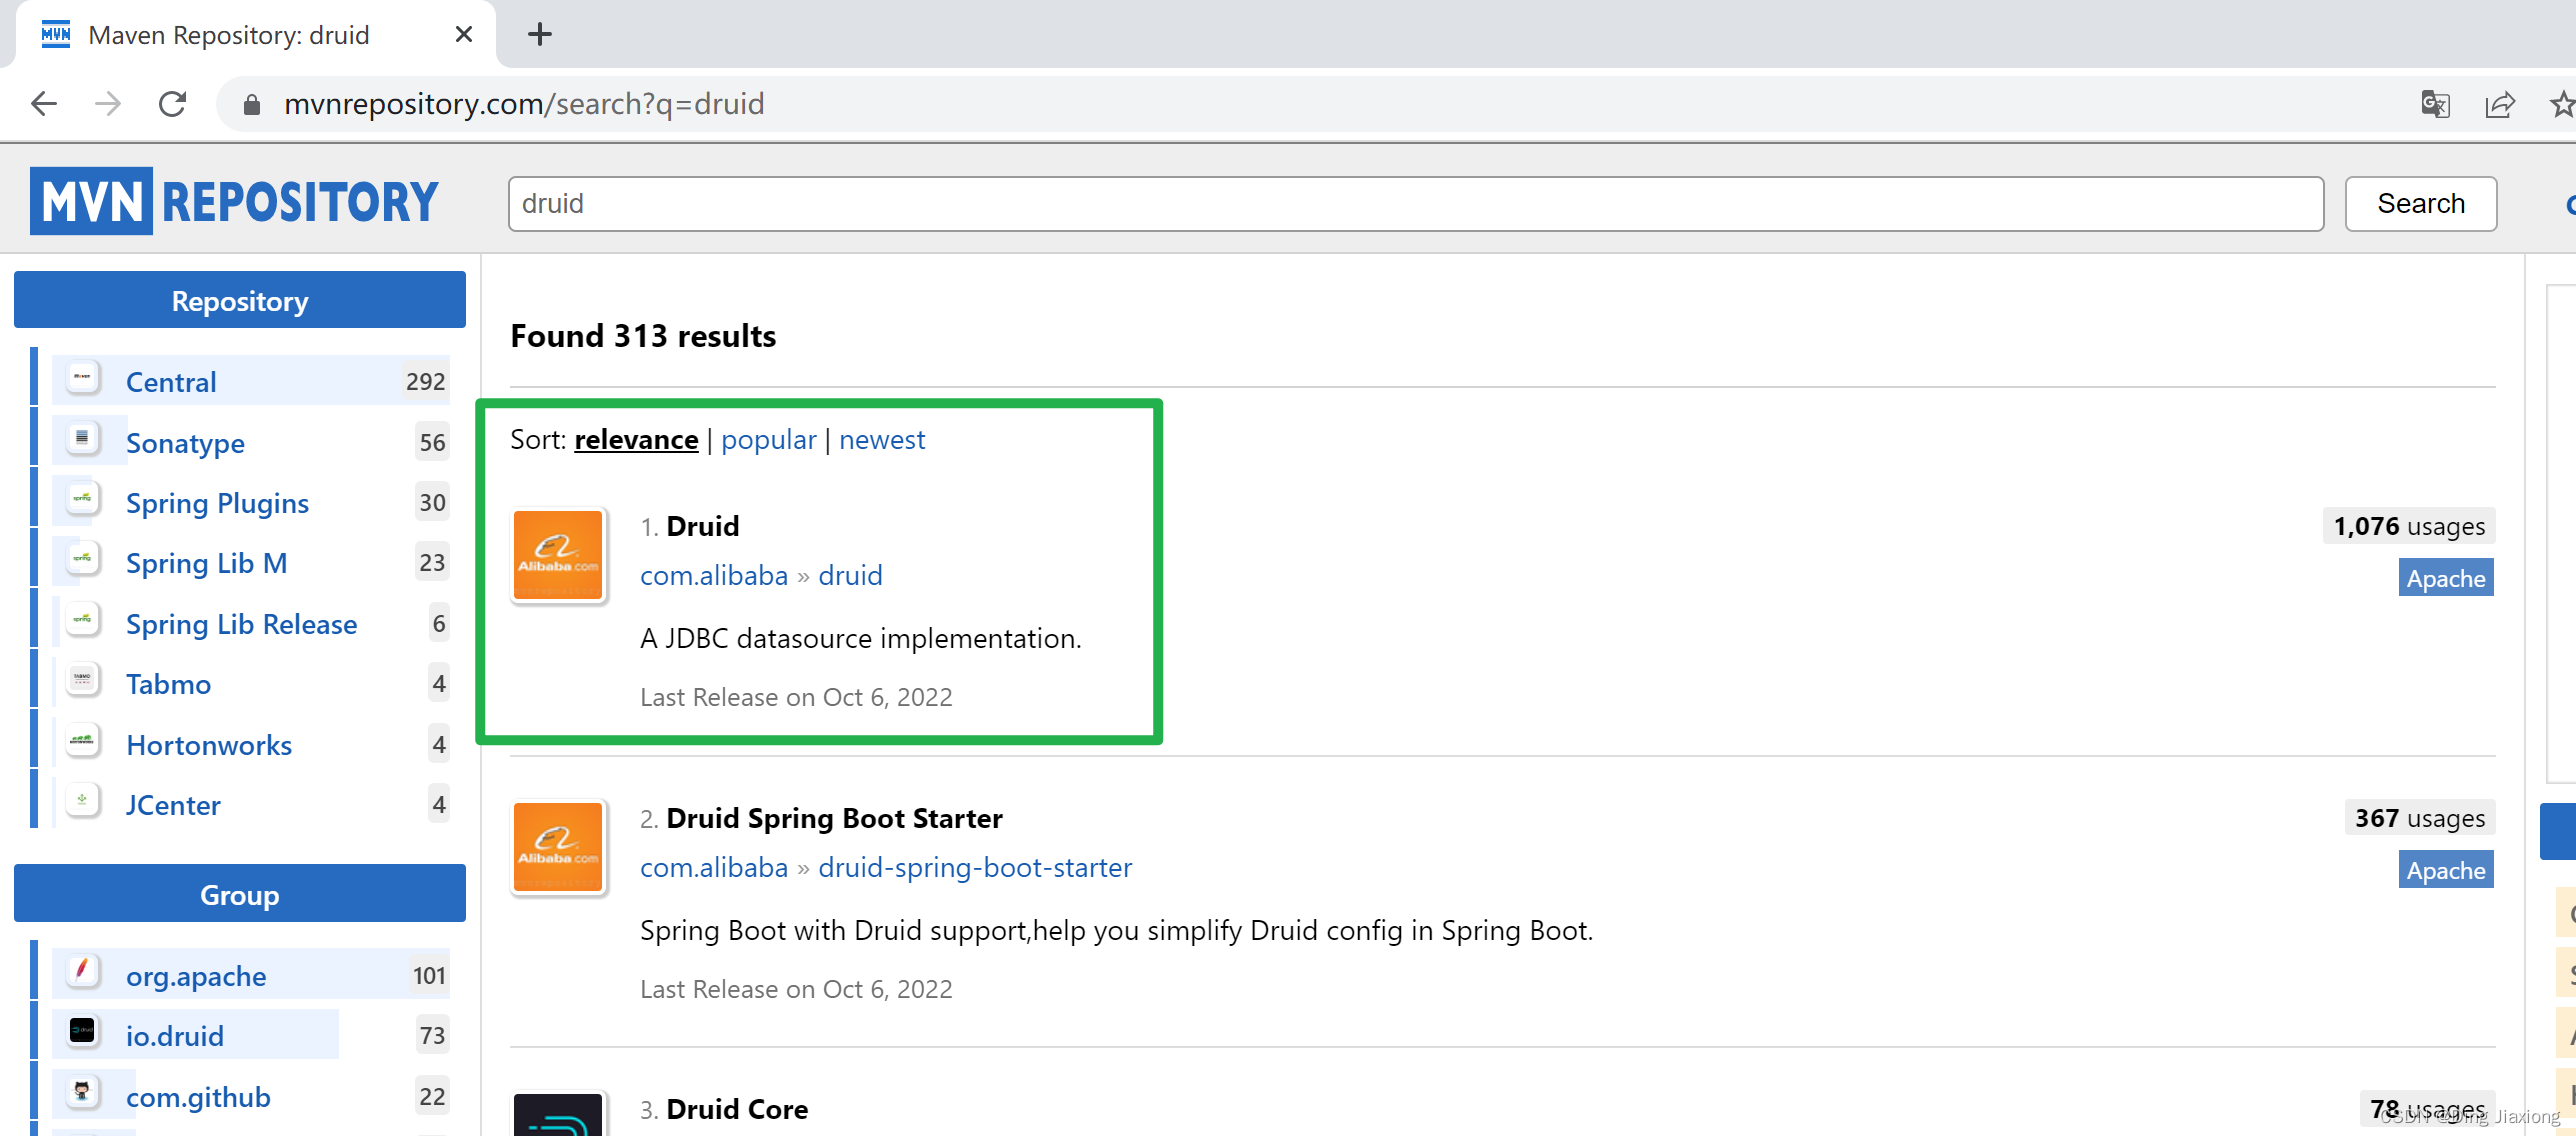Click the 367 usages badge
The image size is (2576, 1136).
click(x=2419, y=818)
